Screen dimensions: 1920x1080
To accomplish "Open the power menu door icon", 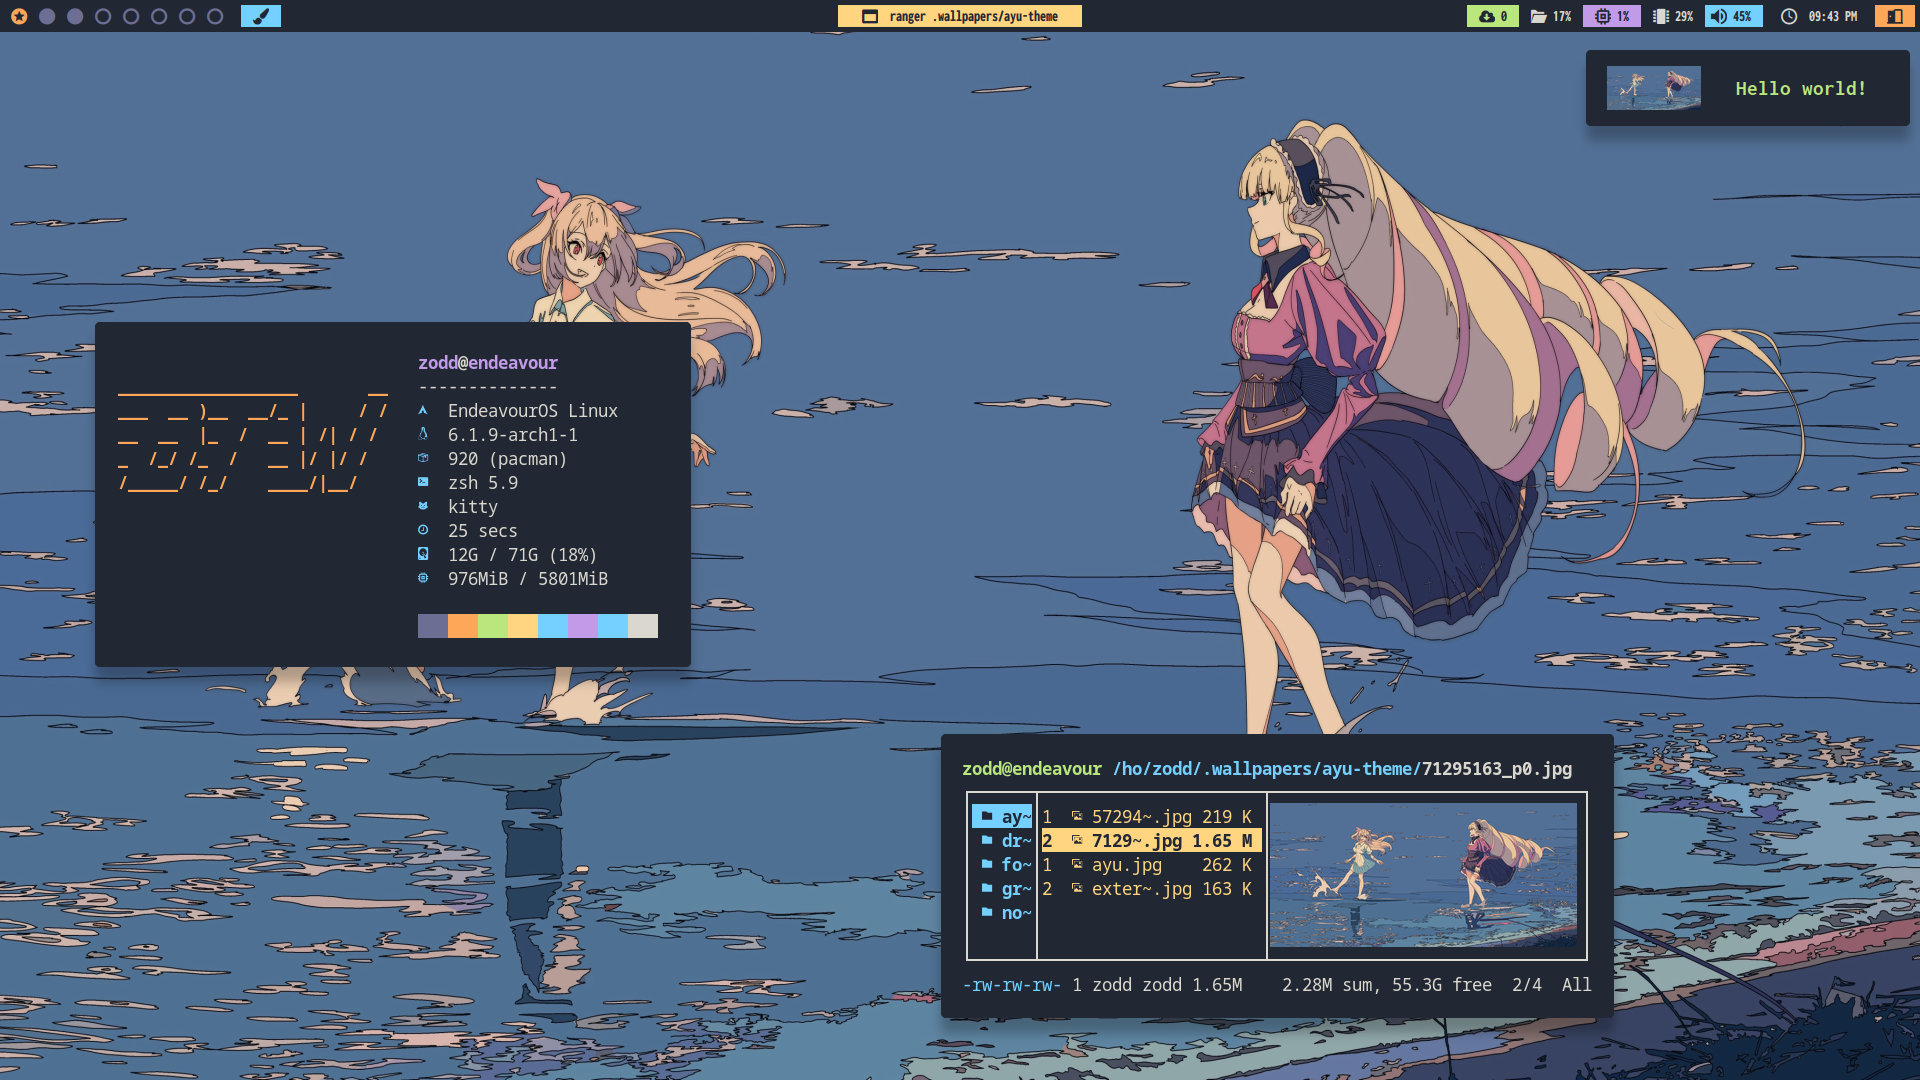I will coord(1894,16).
